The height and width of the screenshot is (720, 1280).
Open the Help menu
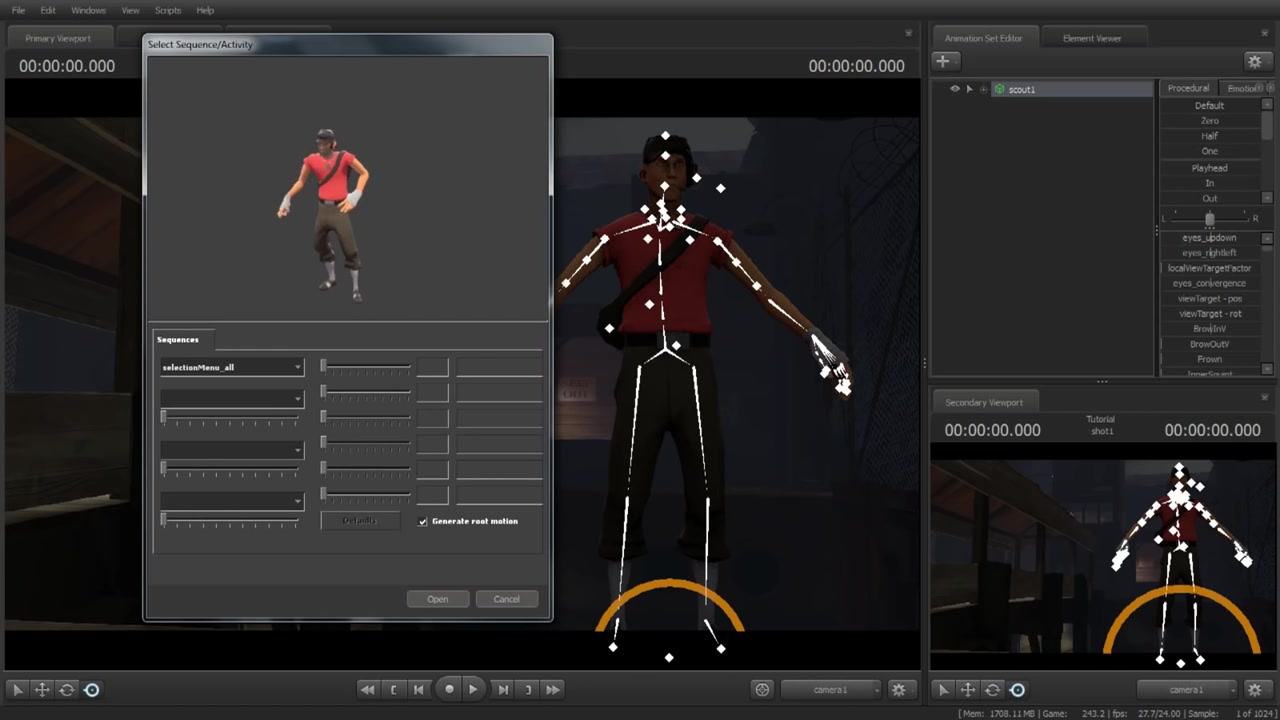205,10
